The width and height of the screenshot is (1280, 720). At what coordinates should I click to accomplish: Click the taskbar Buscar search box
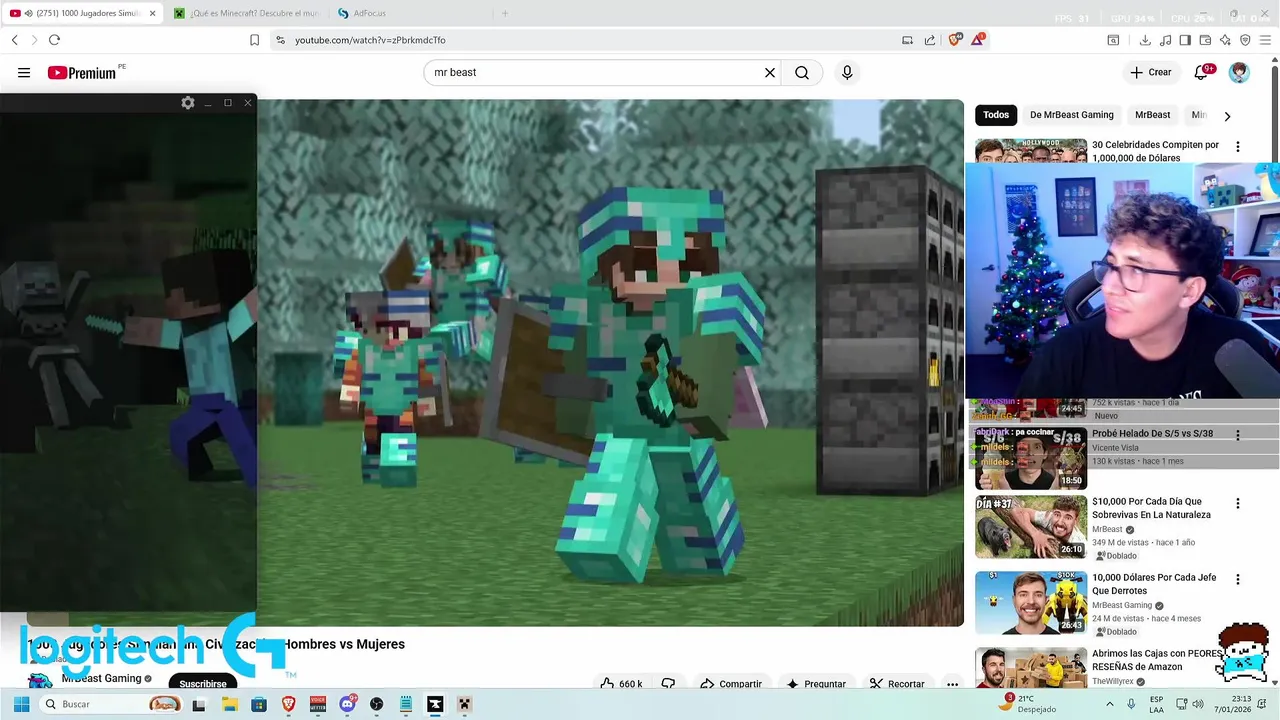(112, 704)
